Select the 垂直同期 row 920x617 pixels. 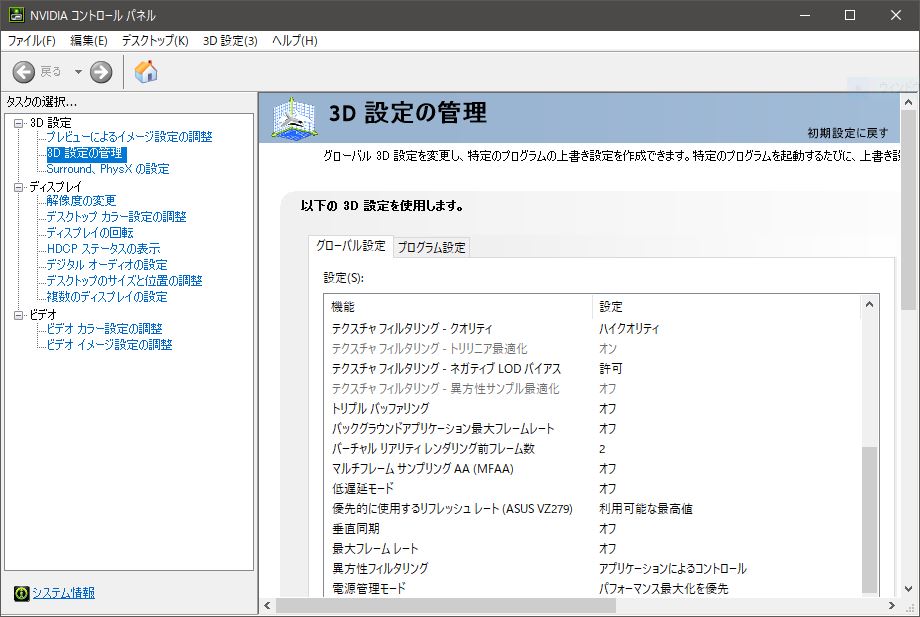pos(591,528)
